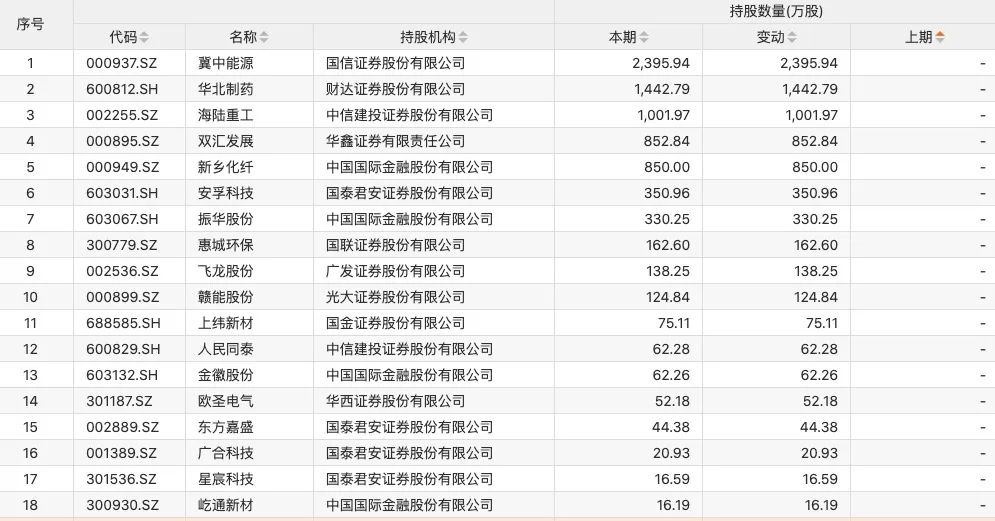Screen dimensions: 995x521
Task: Open stock name 双汇发展
Action: (x=225, y=142)
